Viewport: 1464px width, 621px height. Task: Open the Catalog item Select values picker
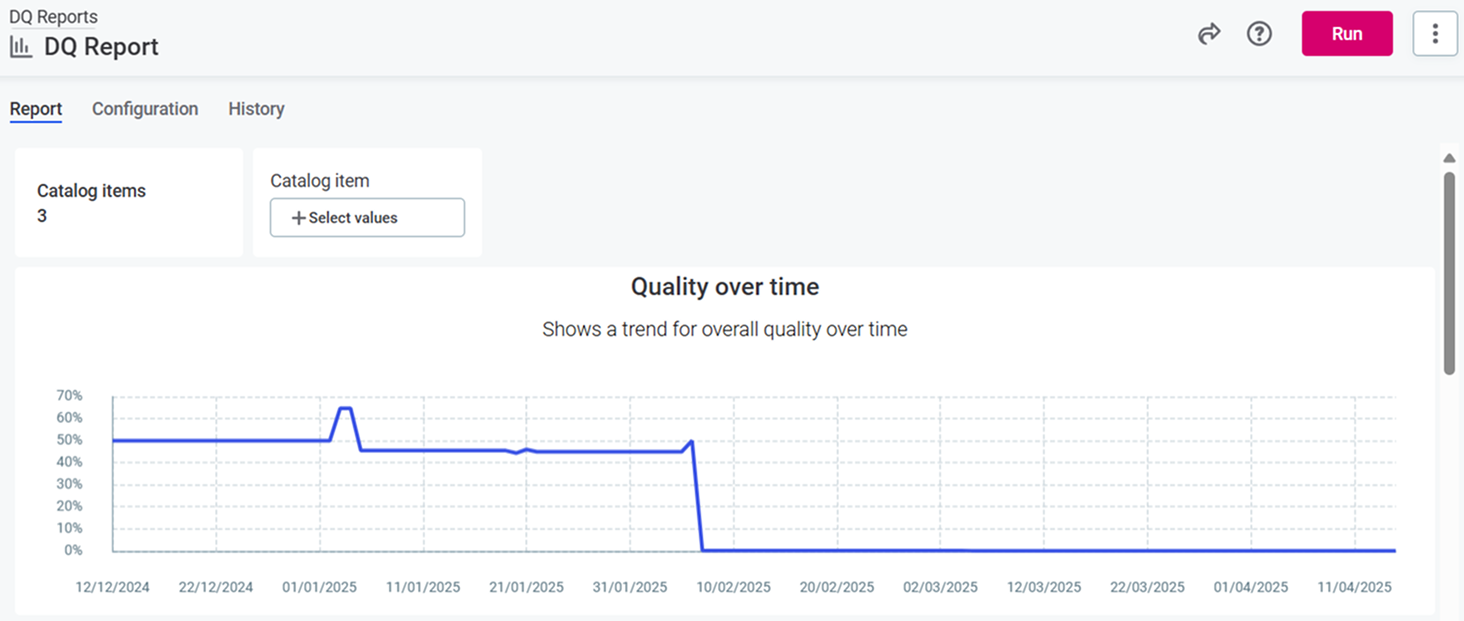click(x=367, y=217)
